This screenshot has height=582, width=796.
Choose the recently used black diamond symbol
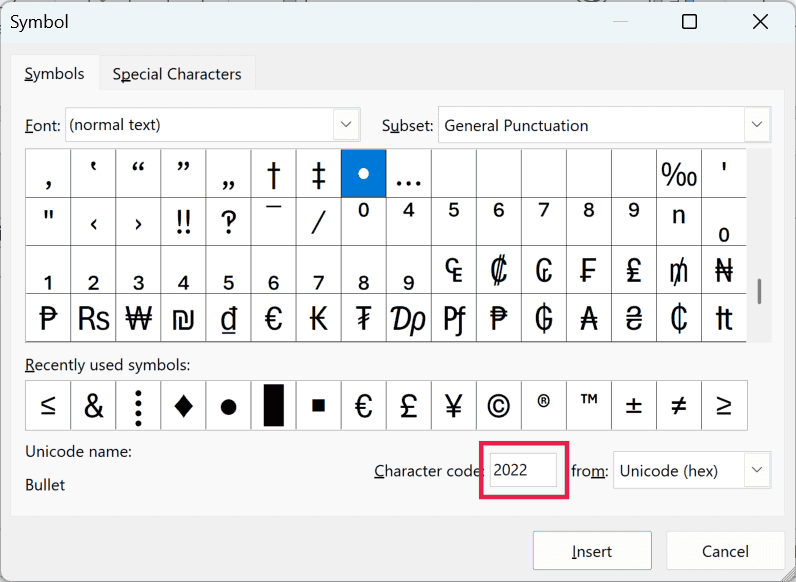183,405
